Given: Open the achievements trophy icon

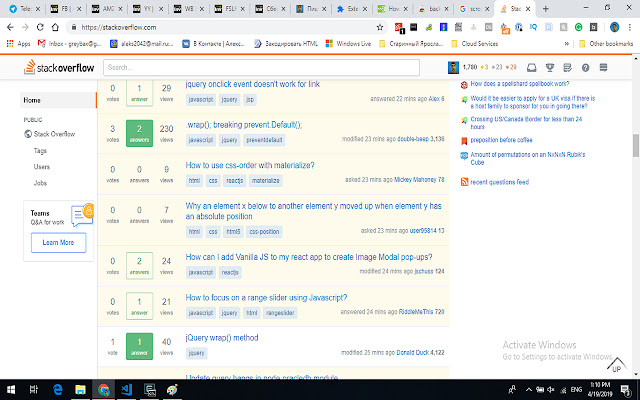Looking at the screenshot, I should pyautogui.click(x=550, y=67).
